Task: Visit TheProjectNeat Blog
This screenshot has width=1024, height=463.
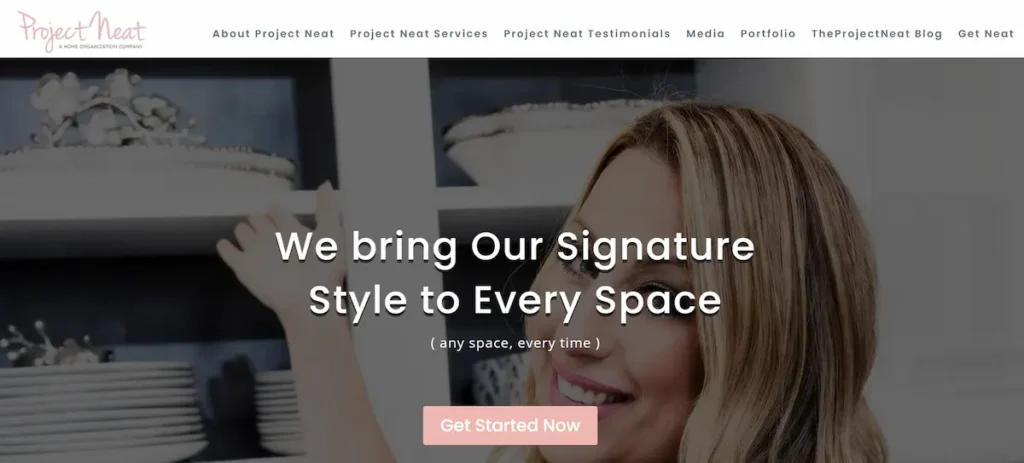Action: pos(876,34)
